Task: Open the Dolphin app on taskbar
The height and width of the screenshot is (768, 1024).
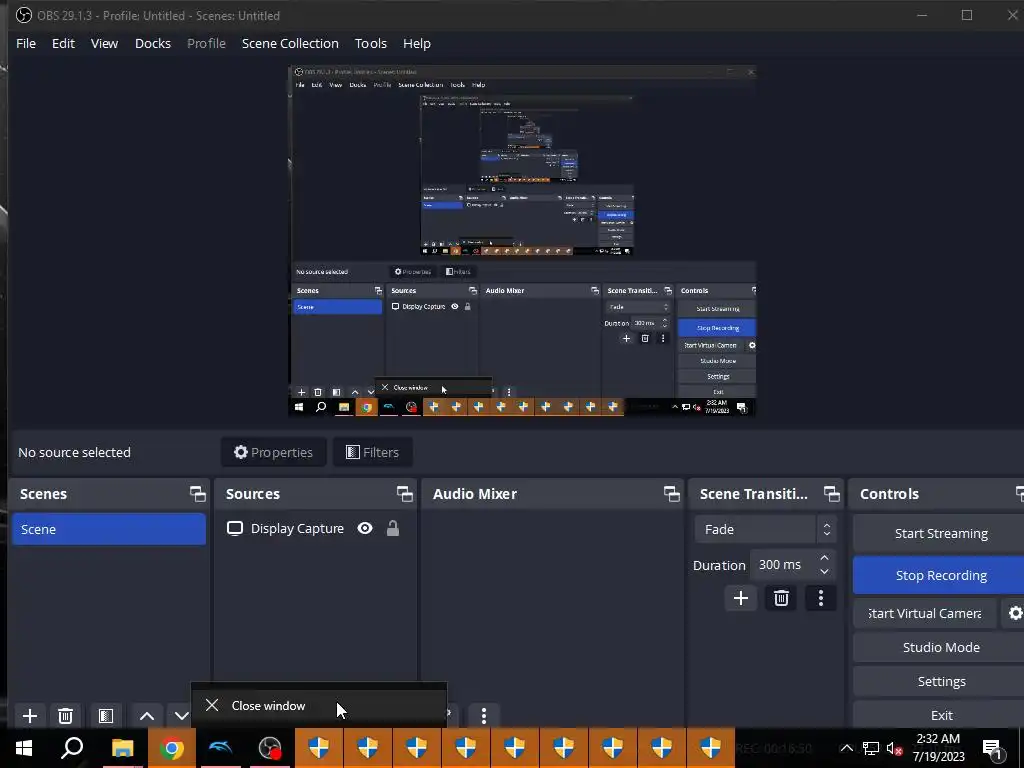Action: click(x=220, y=748)
